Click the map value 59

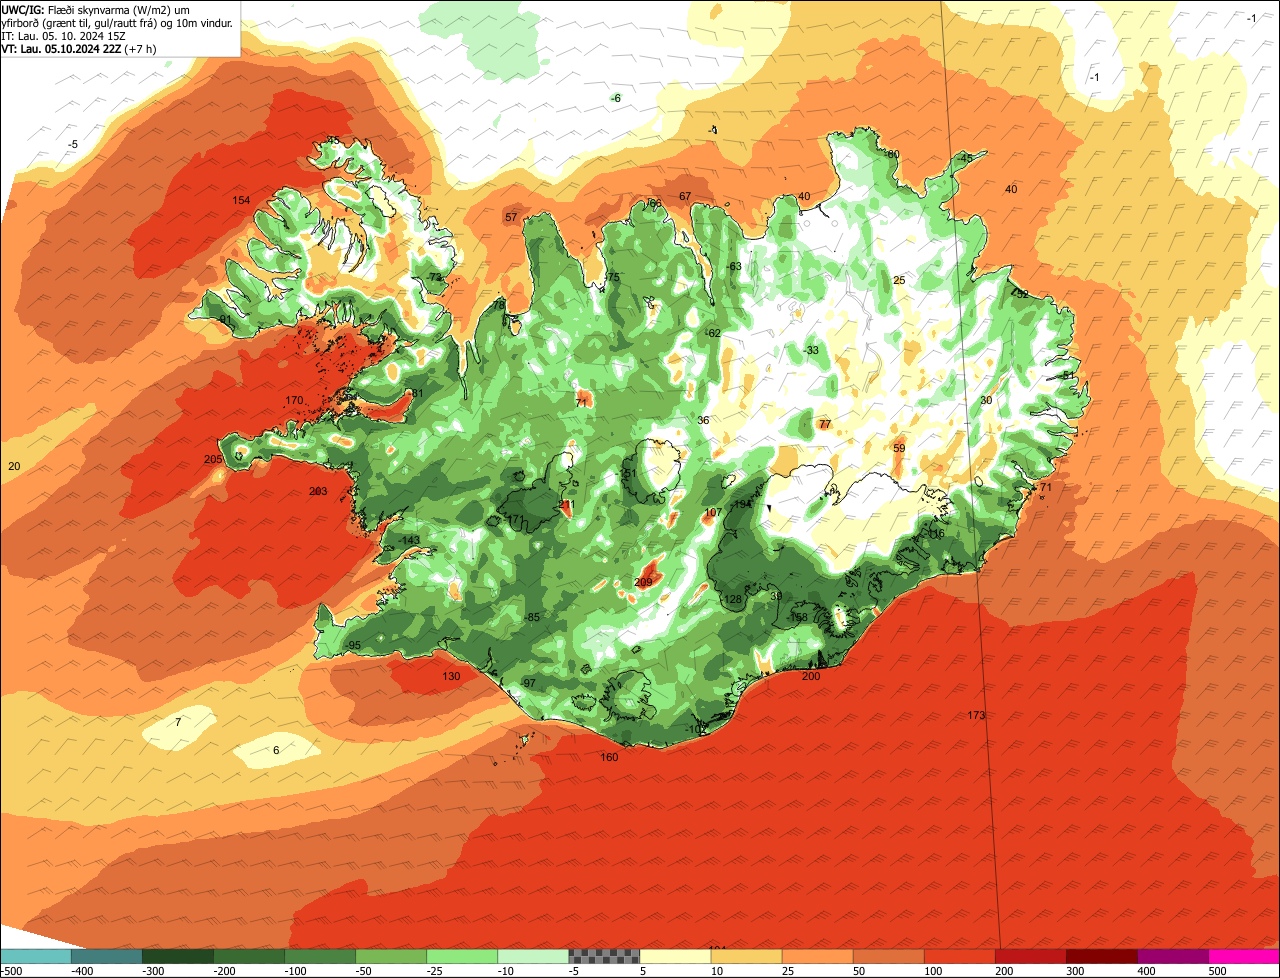899,449
